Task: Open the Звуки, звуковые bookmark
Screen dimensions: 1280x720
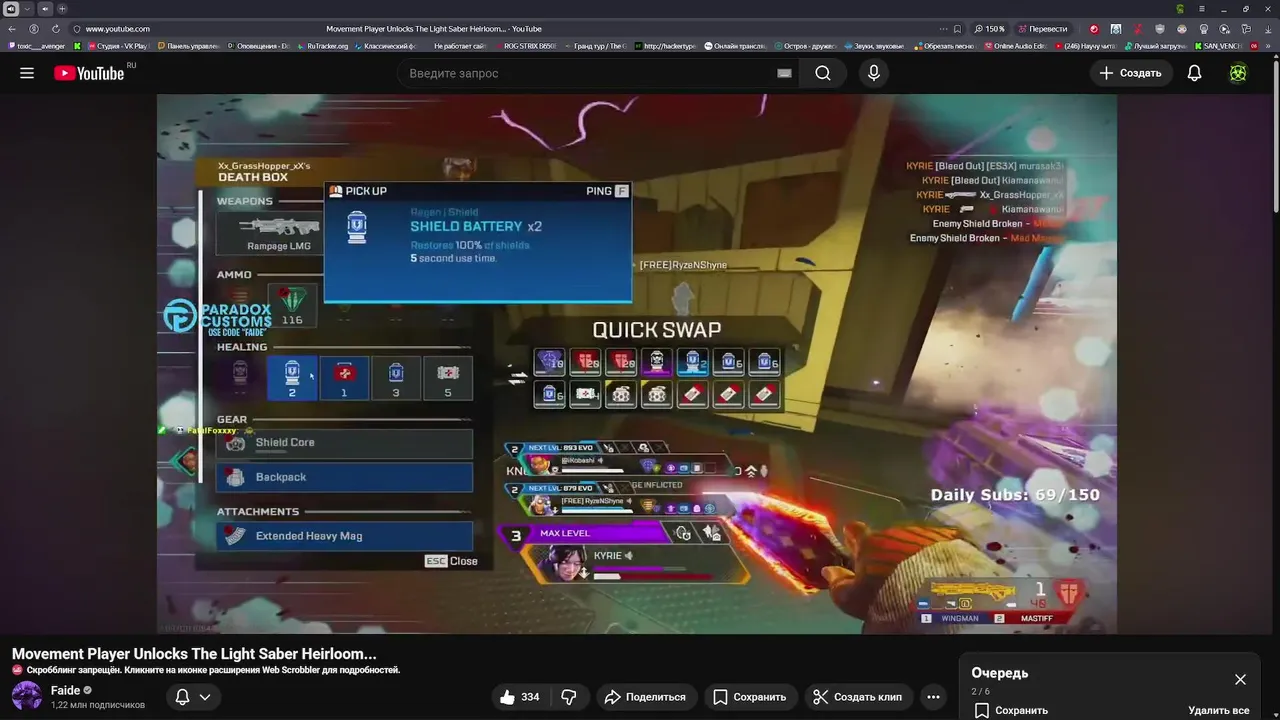Action: tap(873, 46)
